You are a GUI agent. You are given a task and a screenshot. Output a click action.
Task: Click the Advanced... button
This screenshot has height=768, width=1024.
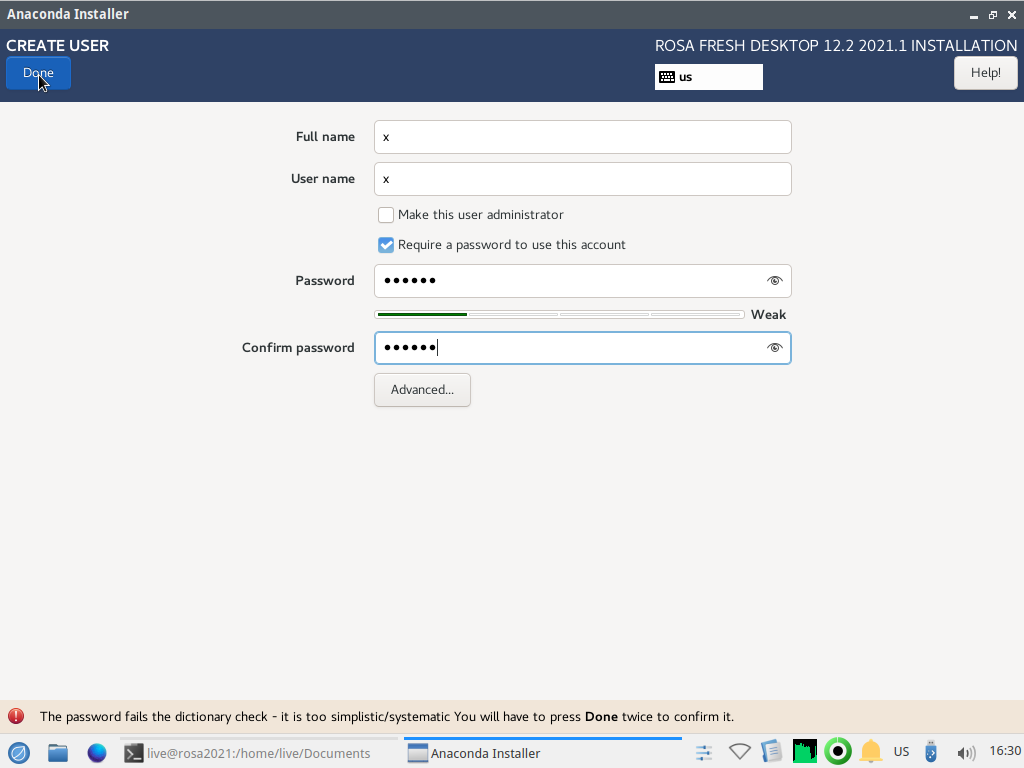click(x=422, y=390)
